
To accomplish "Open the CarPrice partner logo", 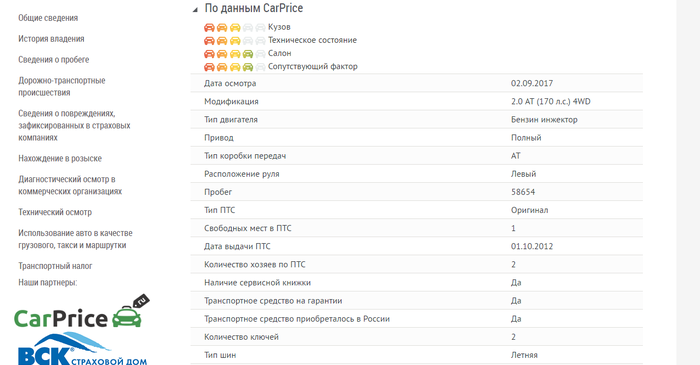I will 82,312.
